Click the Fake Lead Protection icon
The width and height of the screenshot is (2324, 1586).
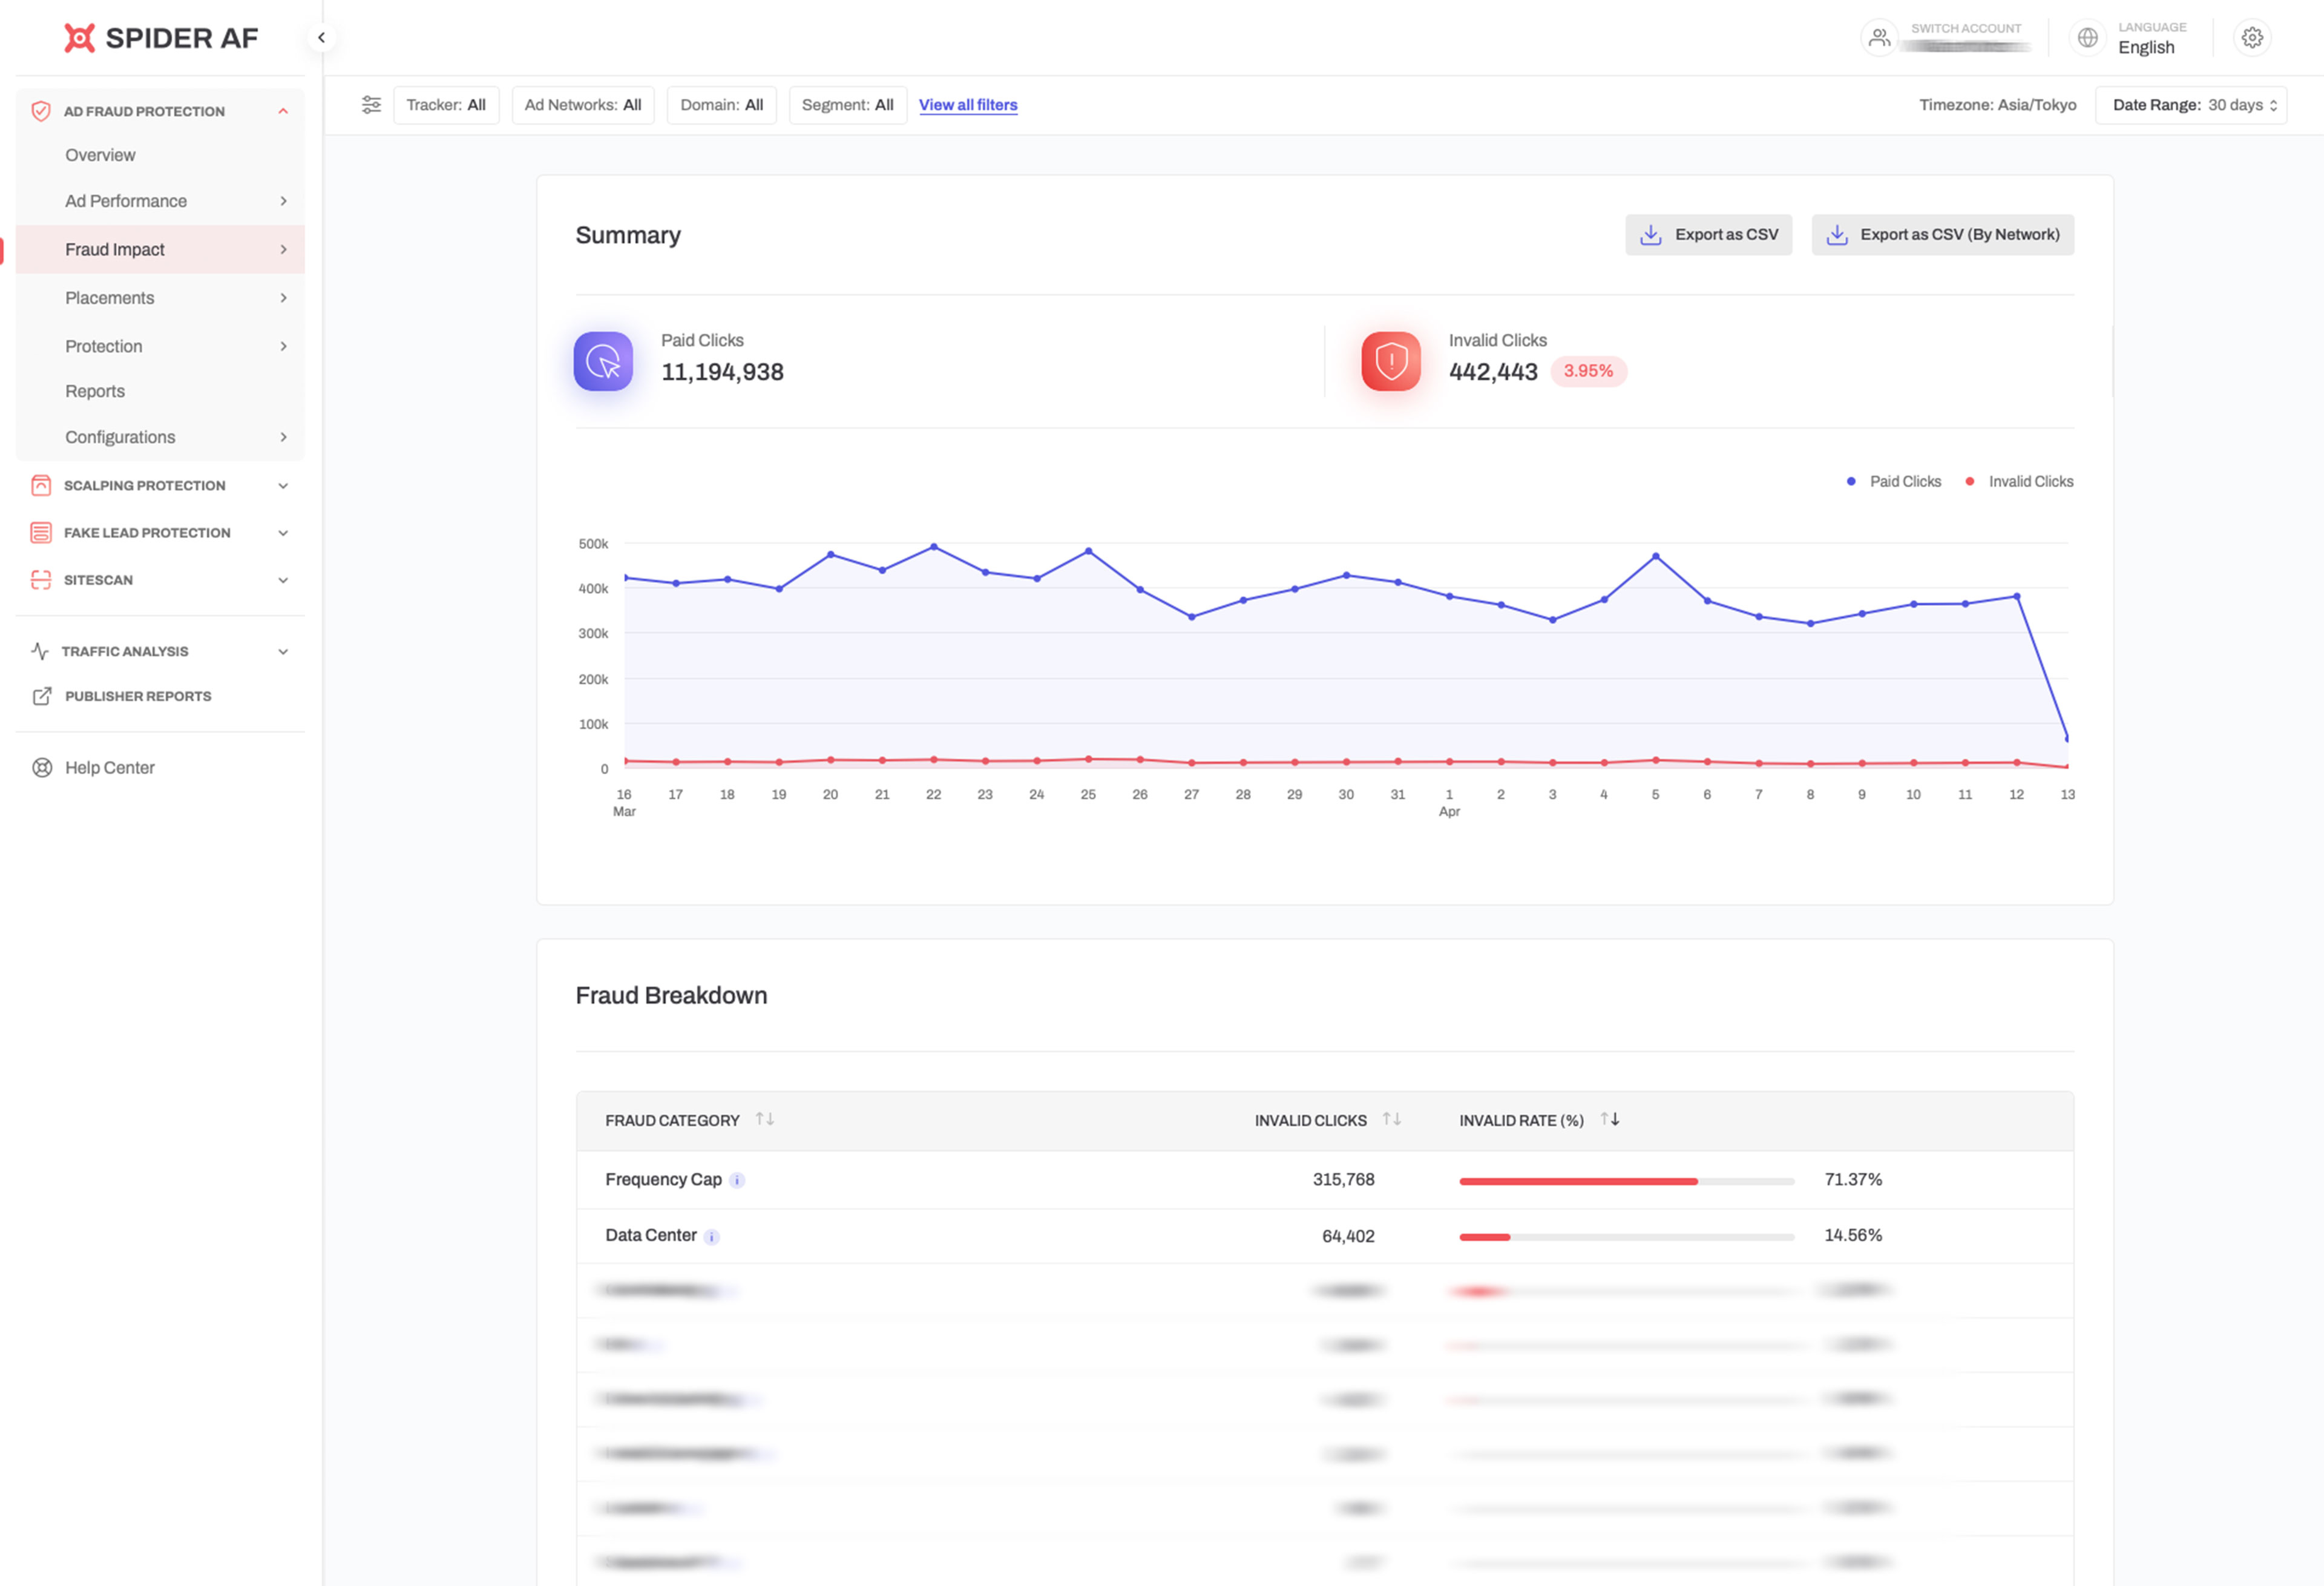point(41,532)
